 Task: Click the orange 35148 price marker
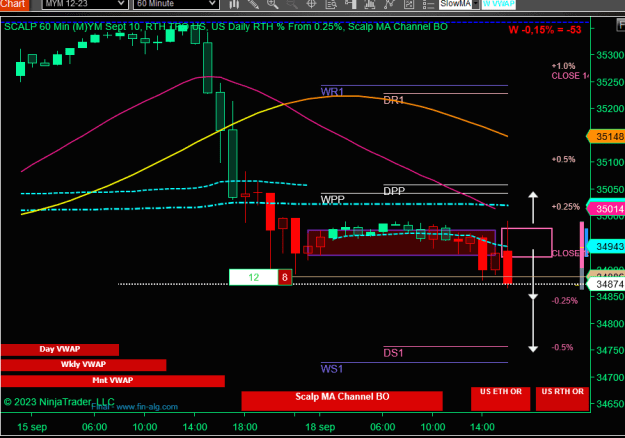click(606, 137)
